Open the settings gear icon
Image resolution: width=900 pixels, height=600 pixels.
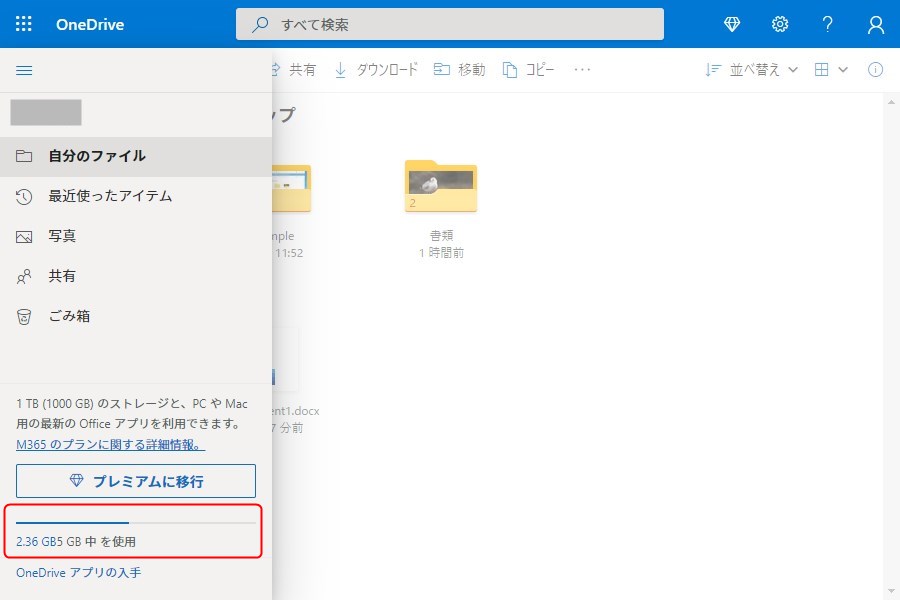tap(780, 24)
